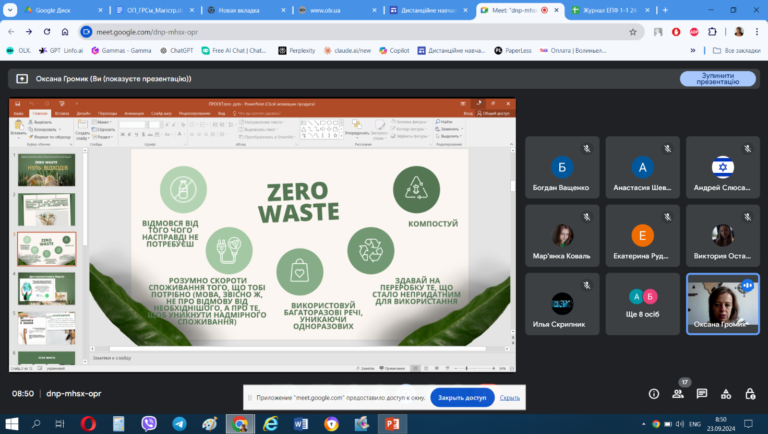Click the Скрыть link
The image size is (768, 434).
tap(509, 398)
